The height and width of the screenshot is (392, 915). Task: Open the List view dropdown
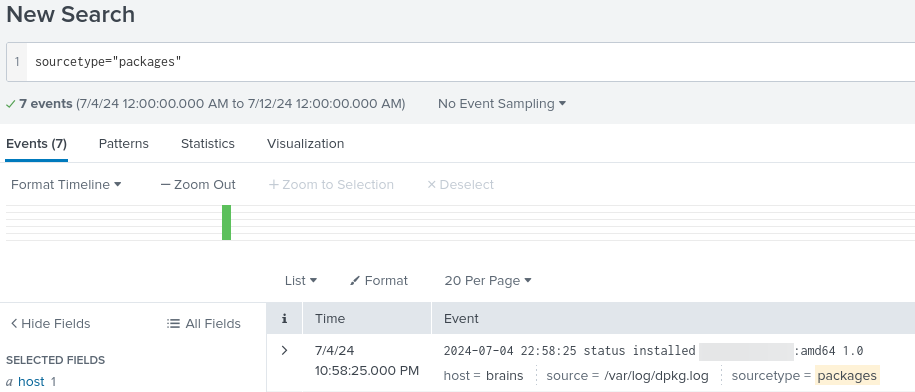[301, 281]
